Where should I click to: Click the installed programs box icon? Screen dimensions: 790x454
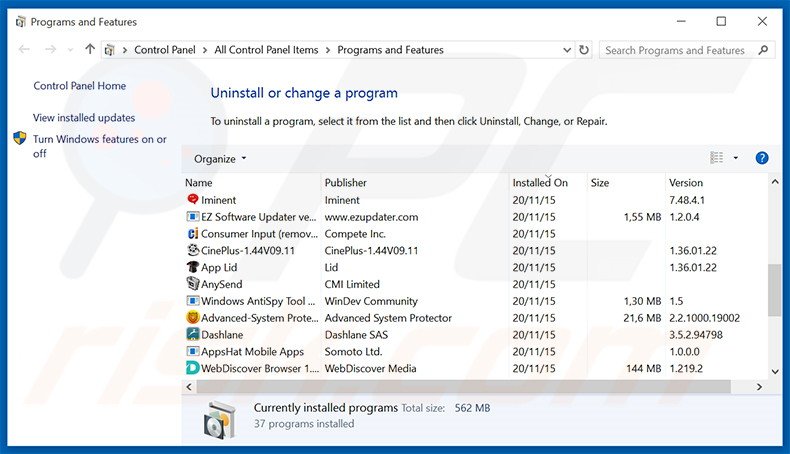click(x=220, y=419)
